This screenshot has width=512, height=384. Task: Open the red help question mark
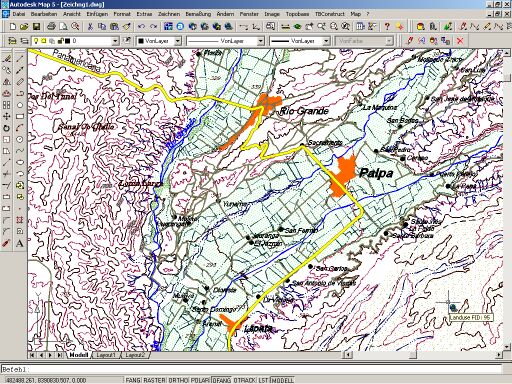coord(387,26)
